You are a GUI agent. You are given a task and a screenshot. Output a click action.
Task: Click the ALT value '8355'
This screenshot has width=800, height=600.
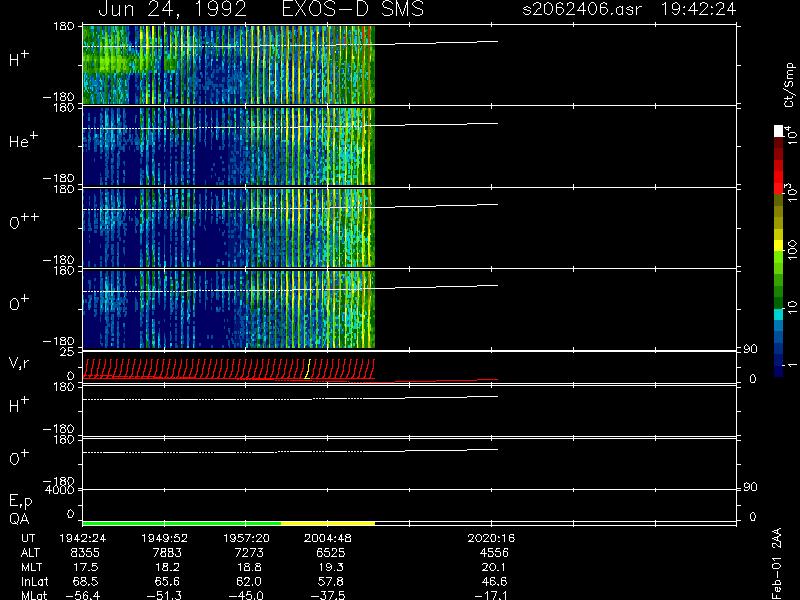pos(85,553)
